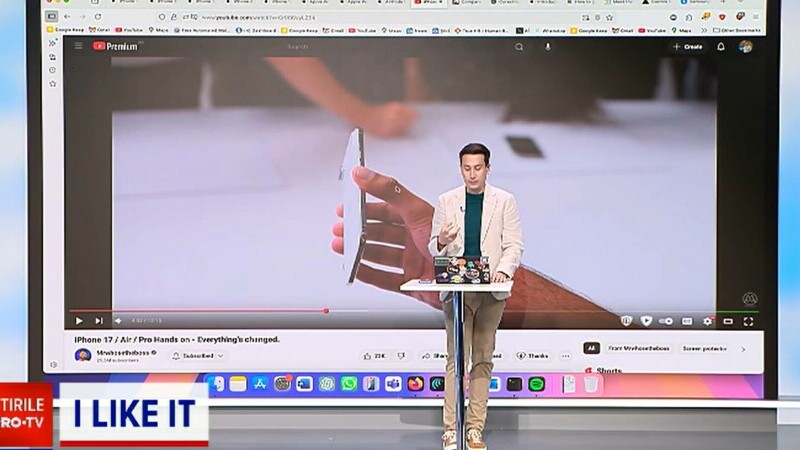Mute the video volume speaker icon
The image size is (800, 450).
coord(118,321)
